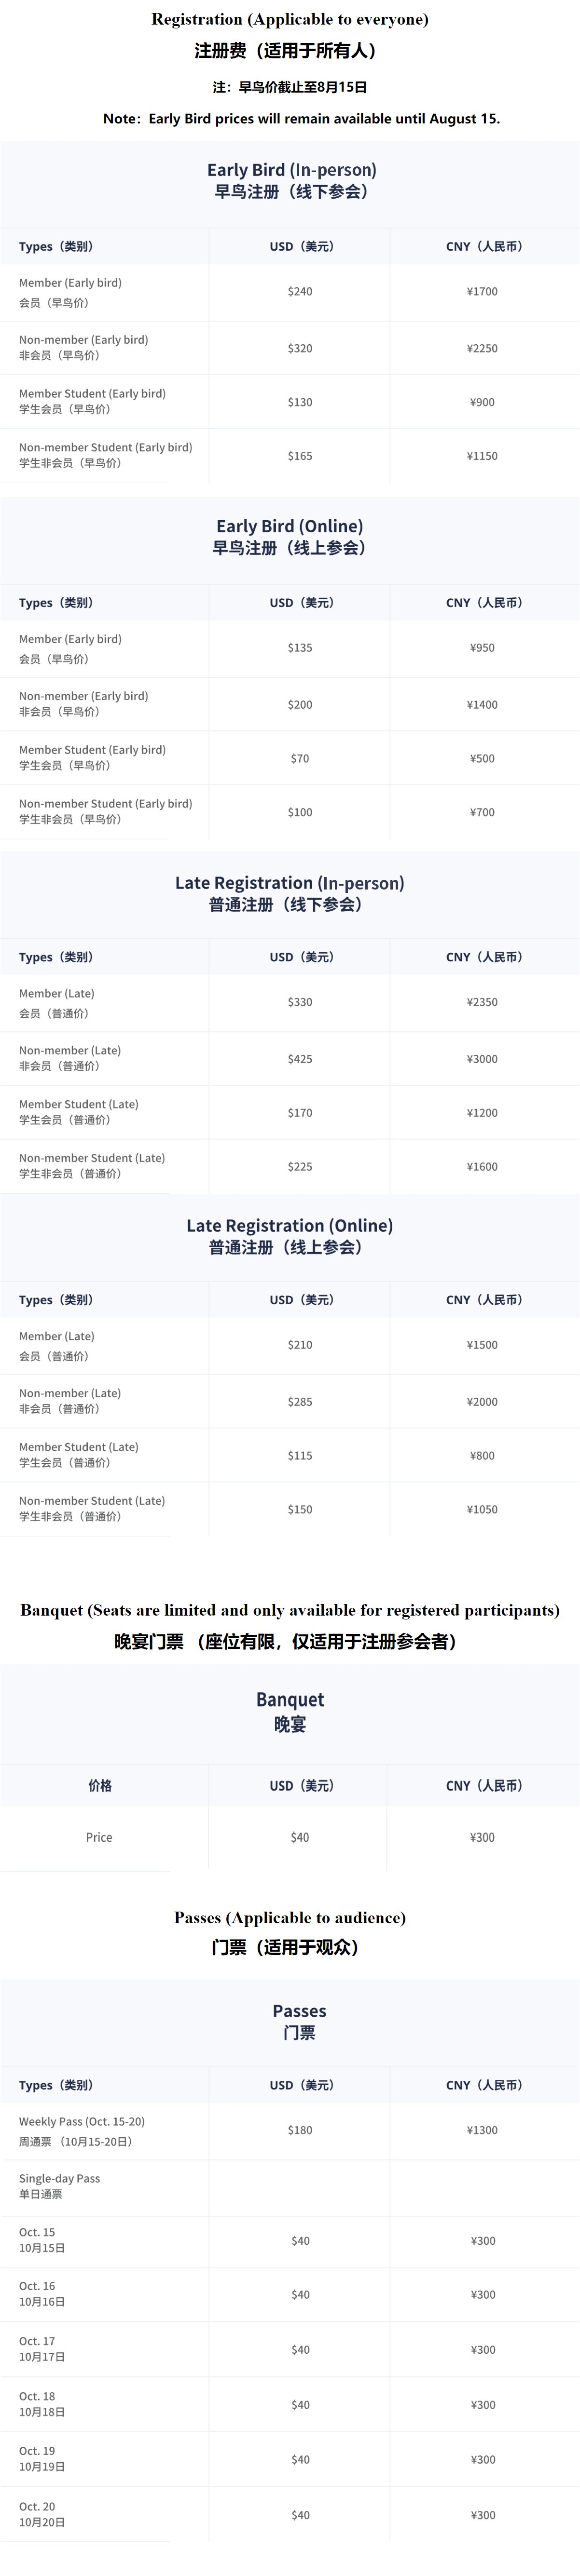Select the $425 Non-member late price
The image size is (580, 2576).
(x=300, y=1059)
